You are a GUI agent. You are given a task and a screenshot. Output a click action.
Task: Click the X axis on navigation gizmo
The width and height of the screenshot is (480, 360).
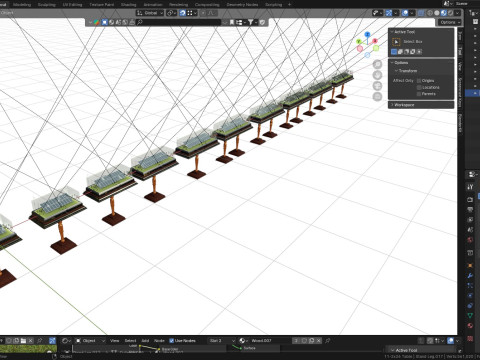point(375,41)
